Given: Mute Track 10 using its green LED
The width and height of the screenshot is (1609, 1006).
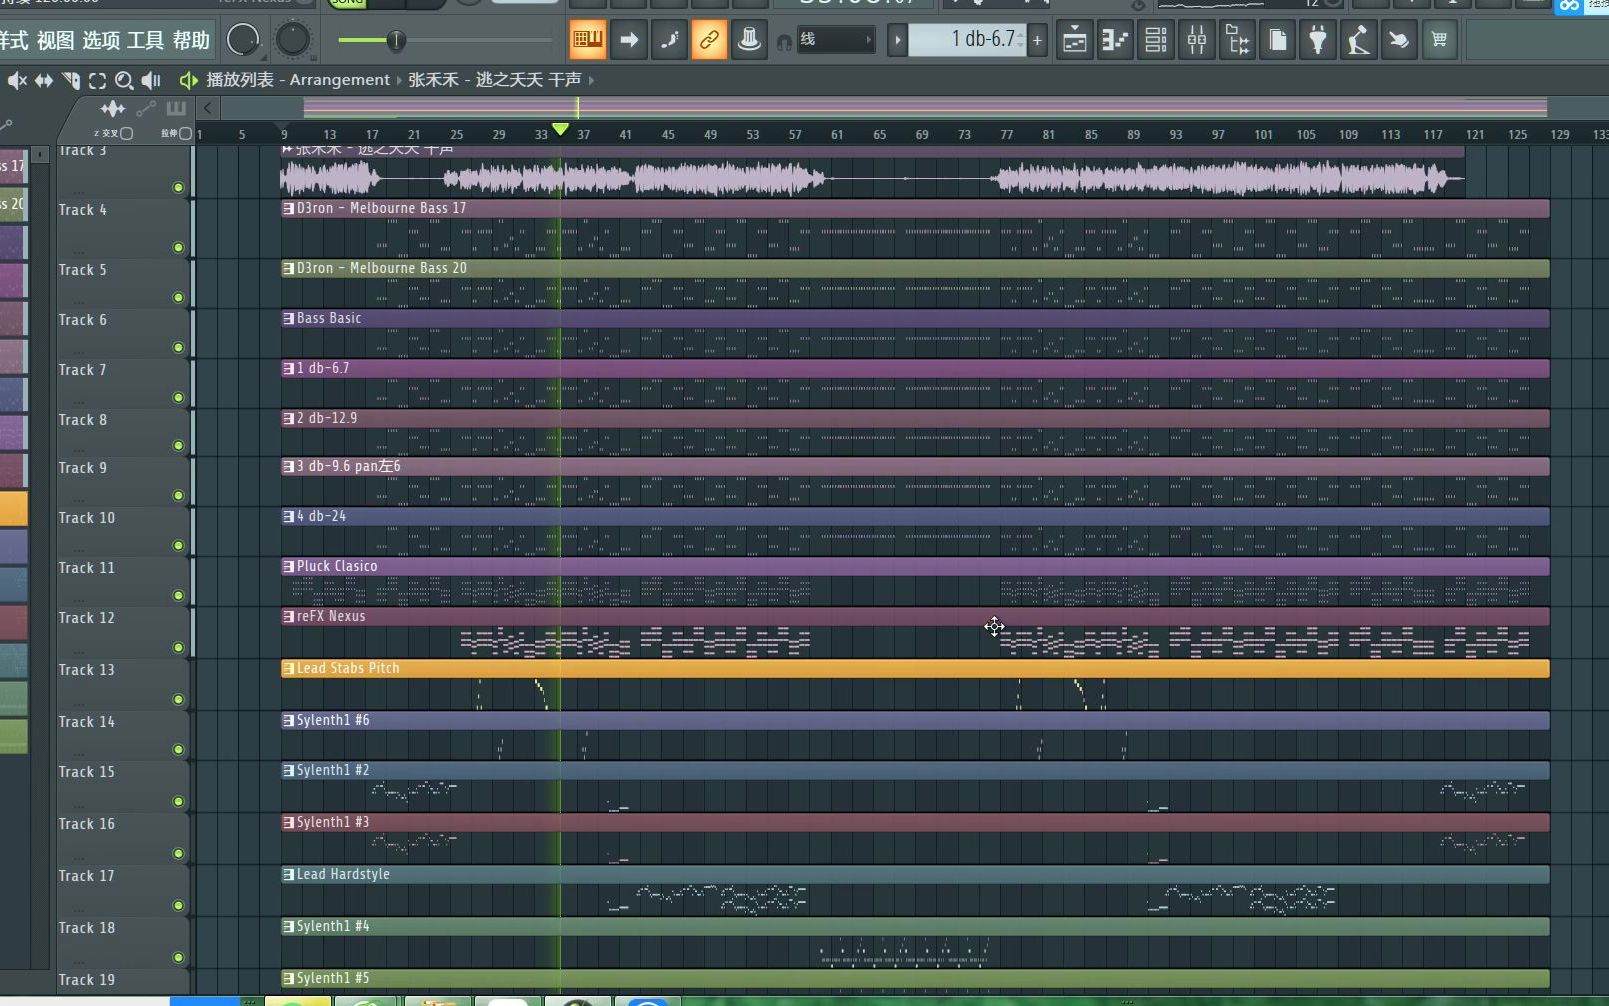Looking at the screenshot, I should click(x=178, y=545).
